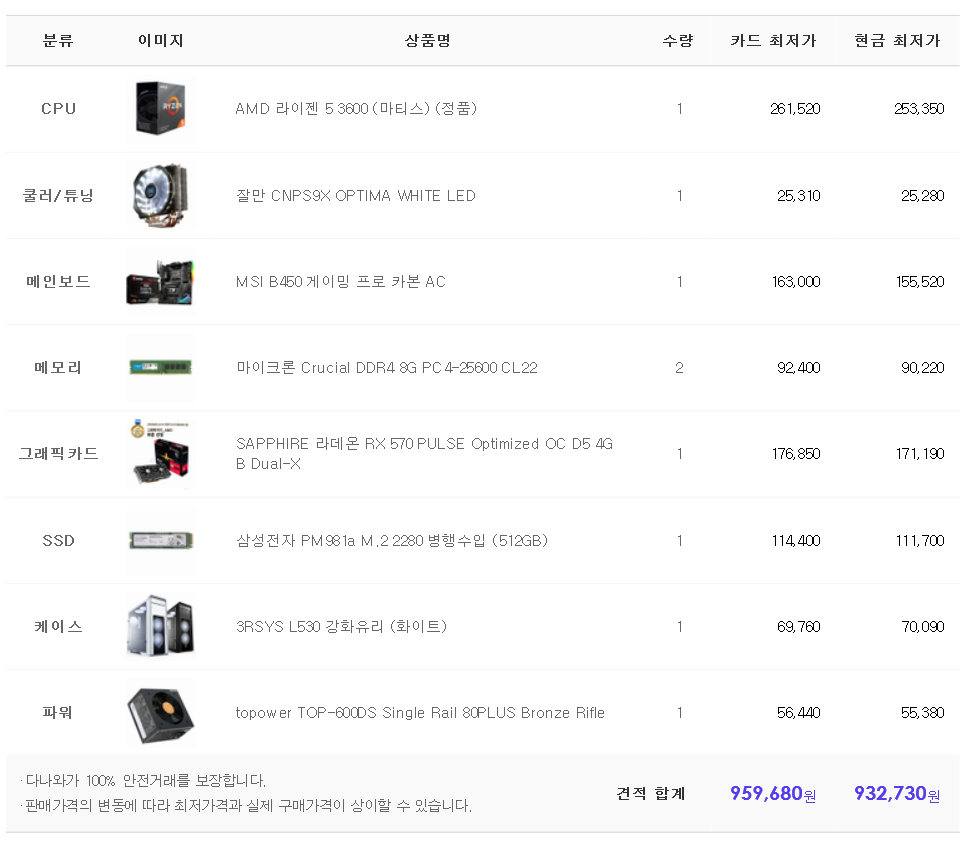
Task: Click the Samsung PM981a SSD image
Action: click(x=160, y=541)
